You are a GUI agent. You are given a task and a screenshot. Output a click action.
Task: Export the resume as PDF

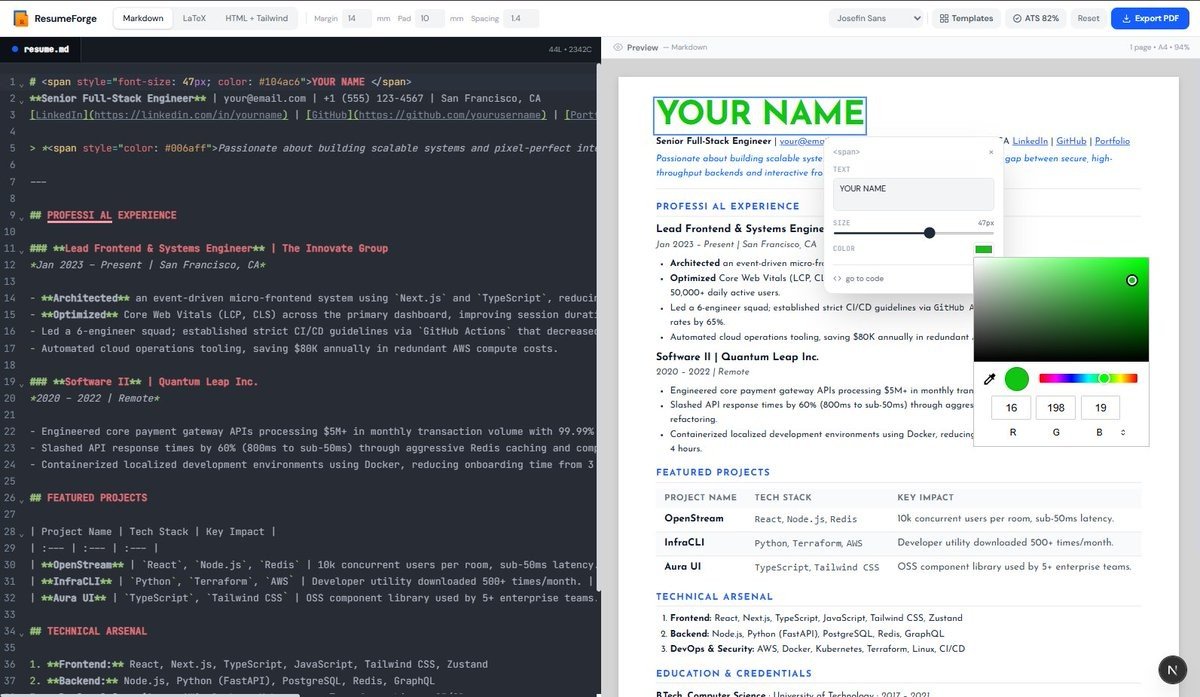pyautogui.click(x=1150, y=18)
